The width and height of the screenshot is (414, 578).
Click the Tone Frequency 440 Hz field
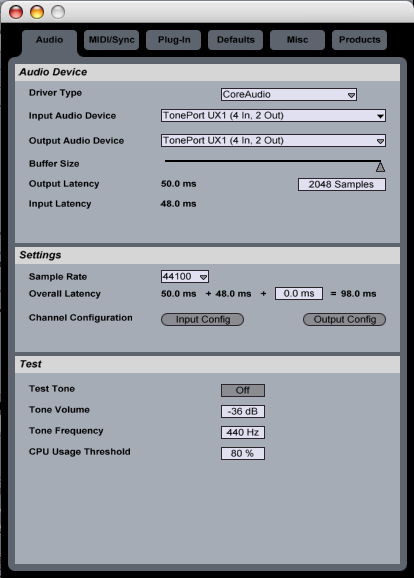243,432
